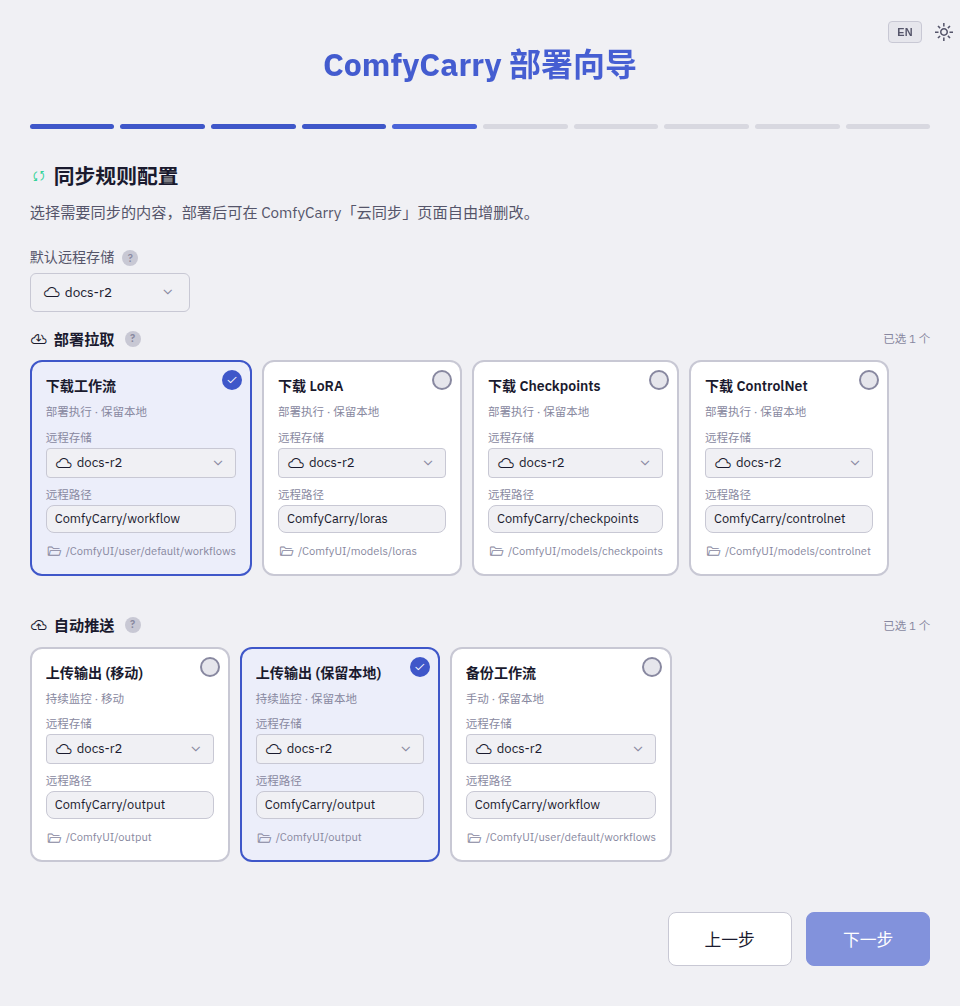This screenshot has width=960, height=1006.
Task: Open remote storage dropdown in 下载工作流
Action: [141, 463]
